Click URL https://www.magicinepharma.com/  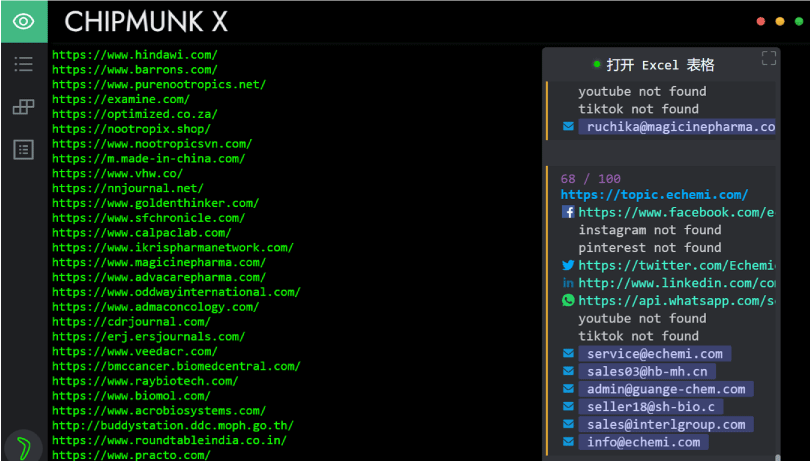[159, 263]
